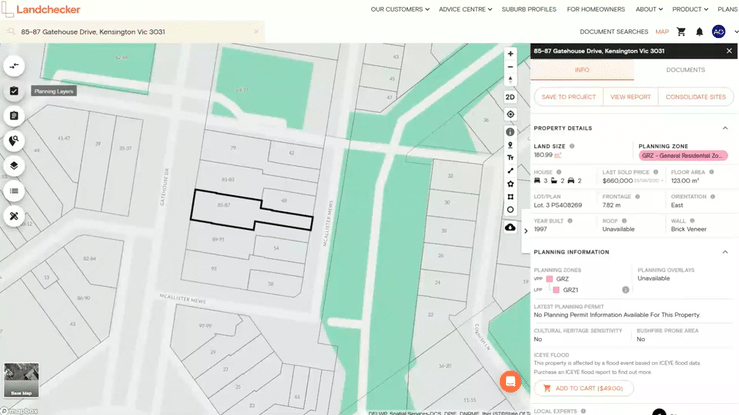Open the shopping cart in header
739x415 pixels.
[x=681, y=32]
